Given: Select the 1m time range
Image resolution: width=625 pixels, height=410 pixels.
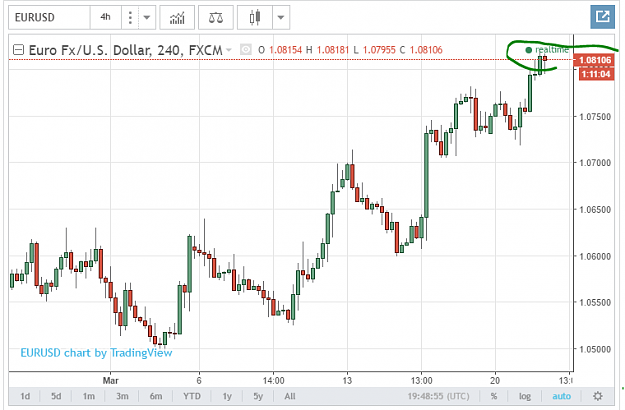Looking at the screenshot, I should click(88, 396).
